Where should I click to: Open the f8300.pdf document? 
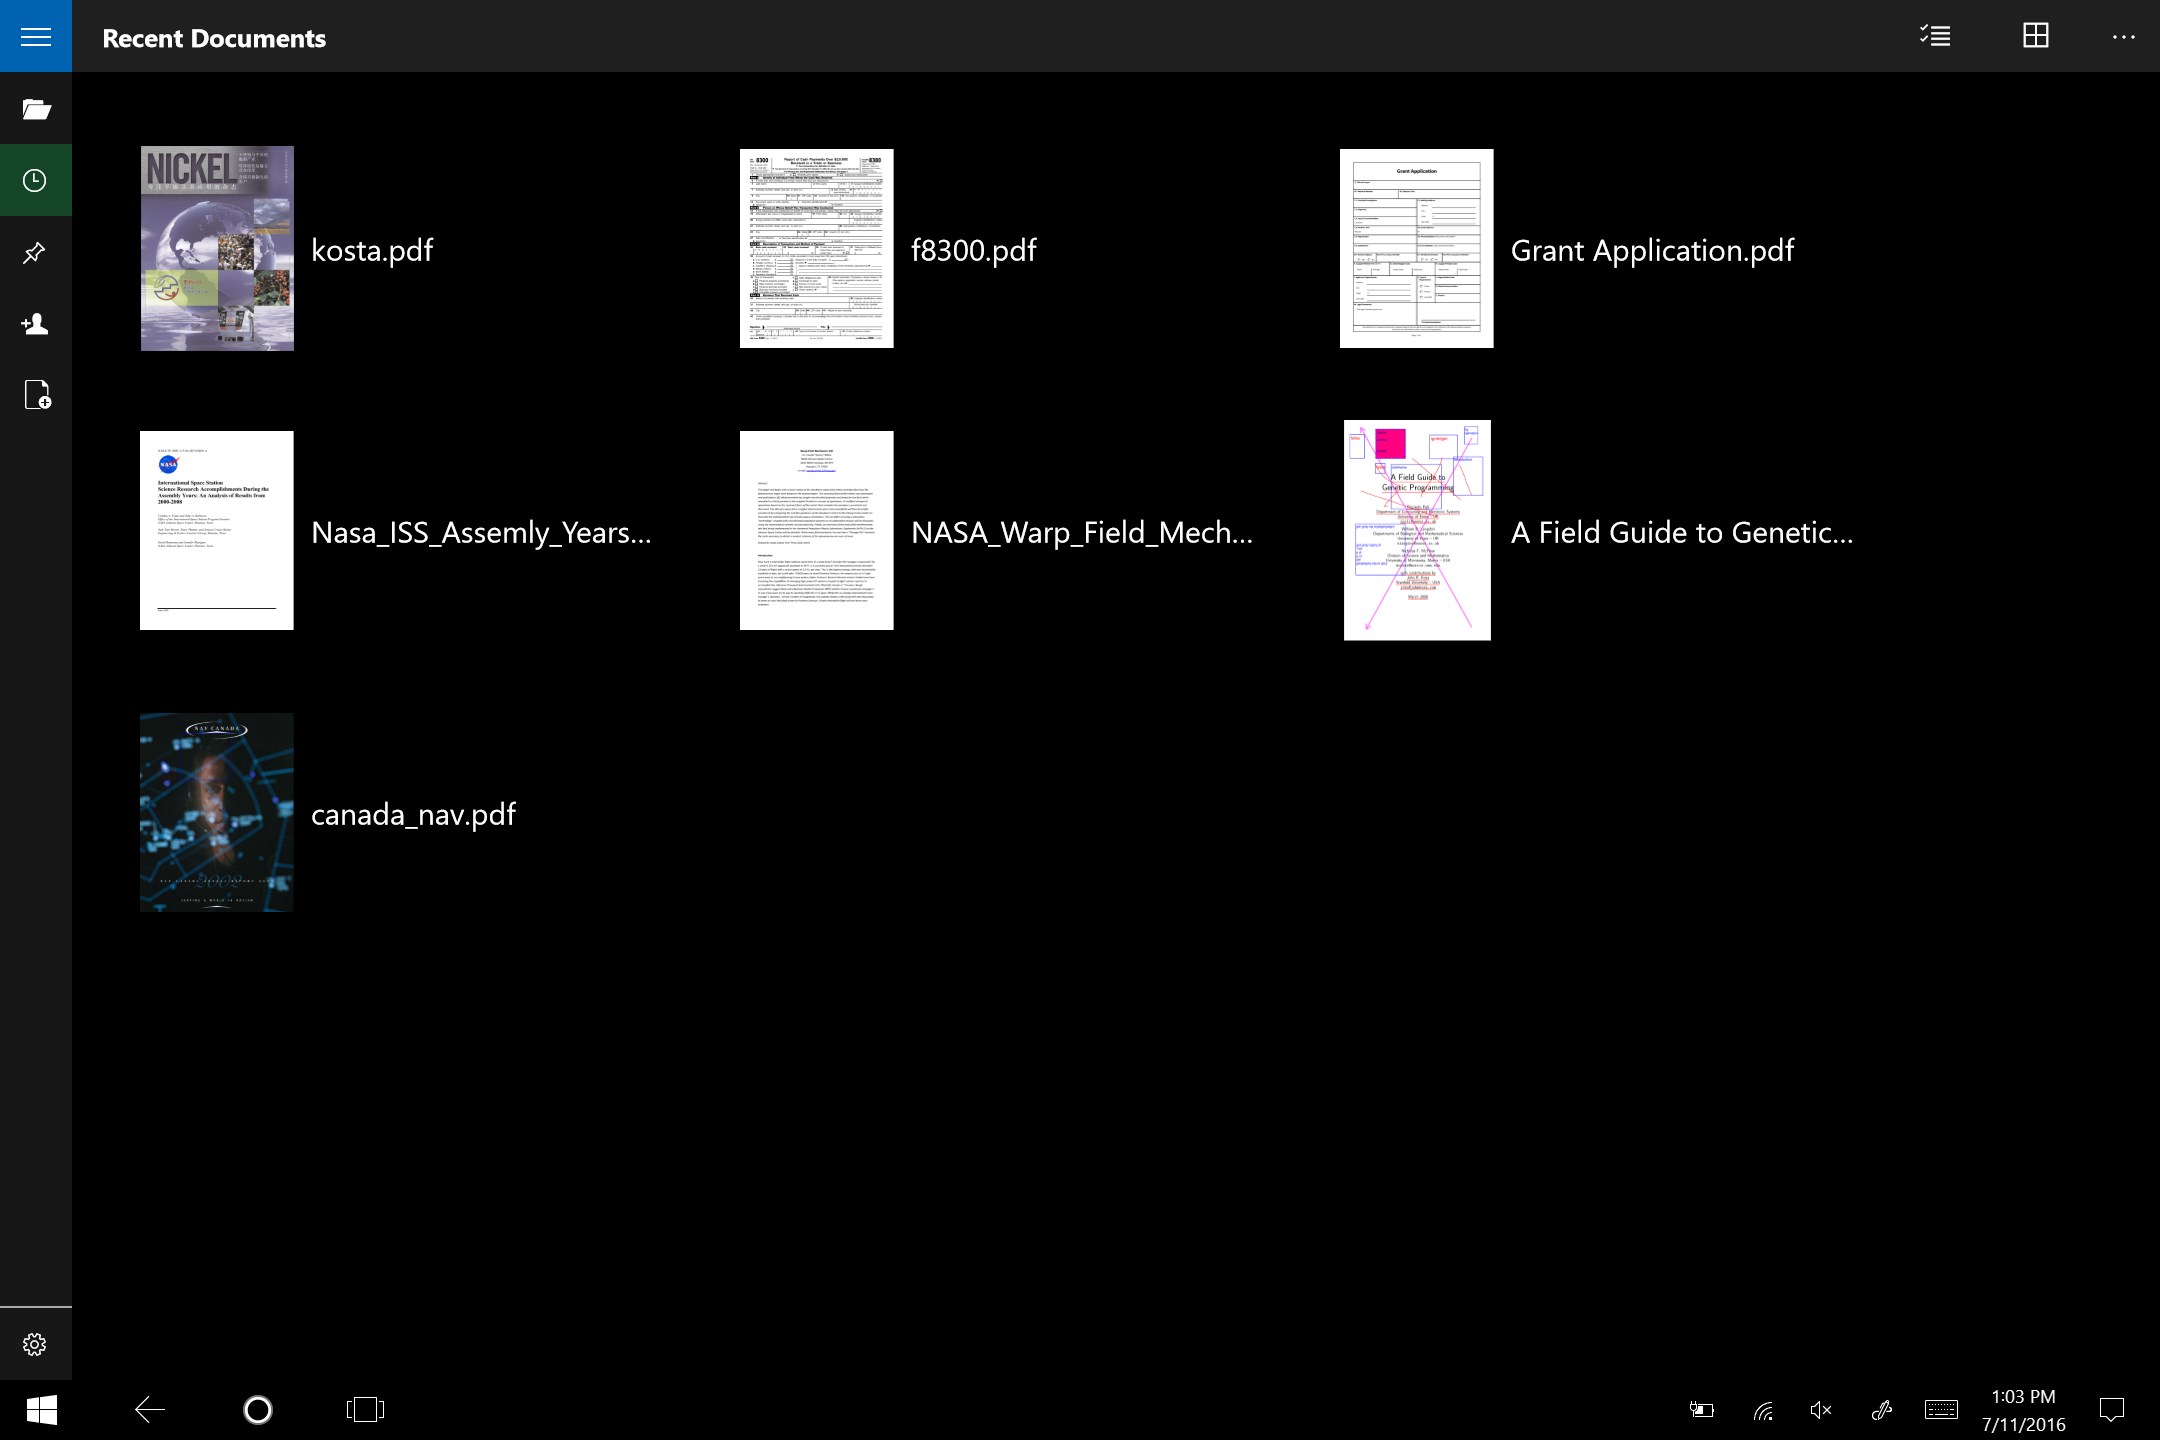[x=973, y=250]
